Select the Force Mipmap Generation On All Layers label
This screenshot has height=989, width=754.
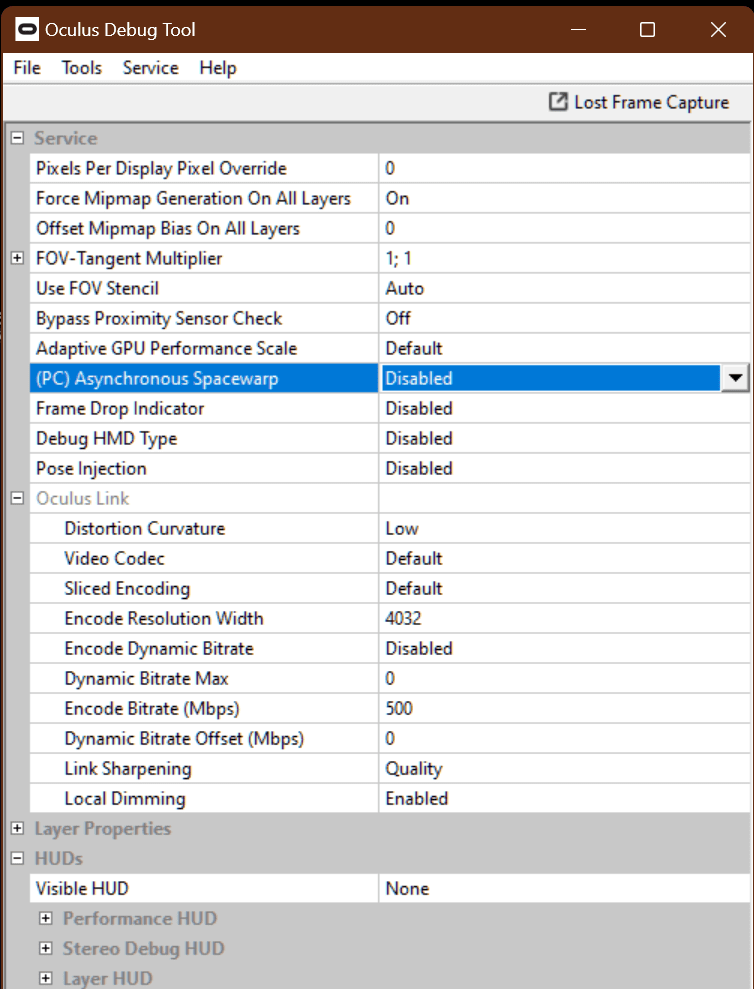point(193,198)
